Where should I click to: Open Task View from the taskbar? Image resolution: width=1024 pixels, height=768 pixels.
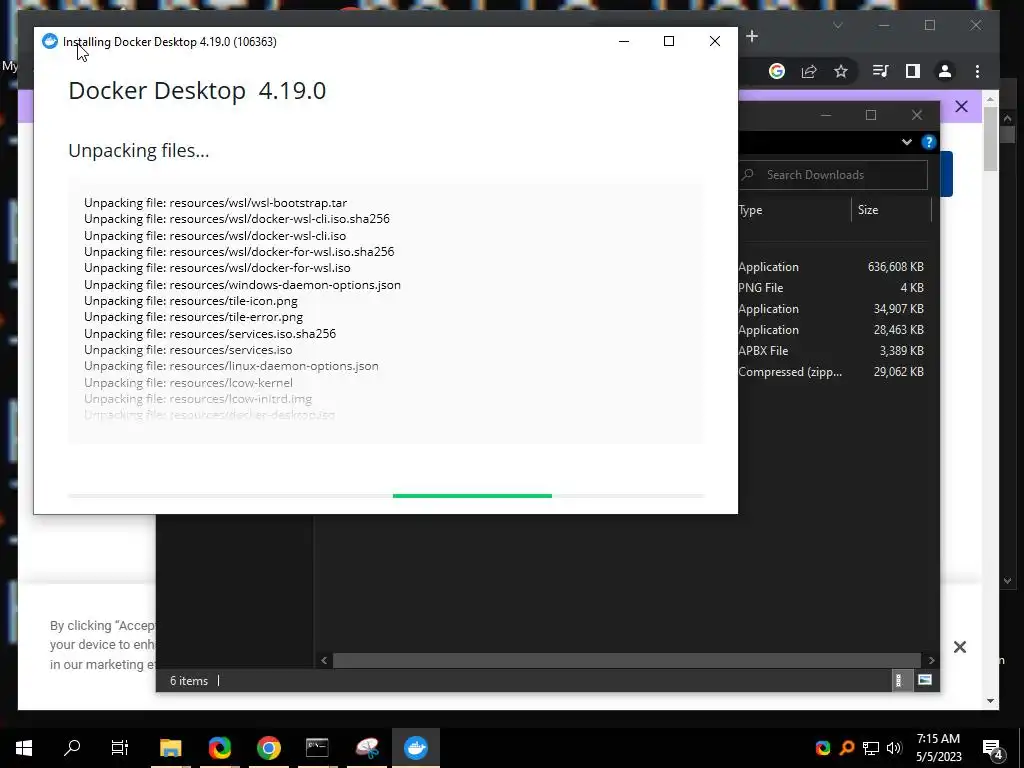[120, 748]
